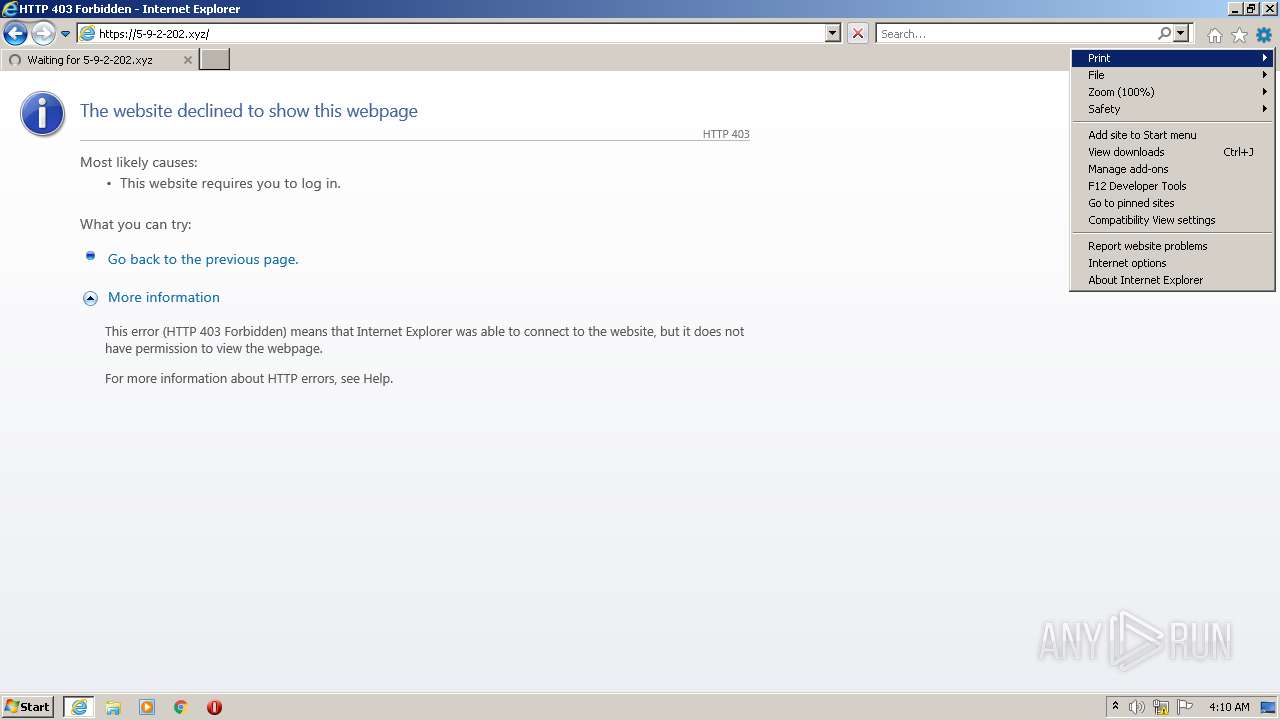The height and width of the screenshot is (720, 1280).
Task: Choose 'Report website problems'
Action: 1172,246
